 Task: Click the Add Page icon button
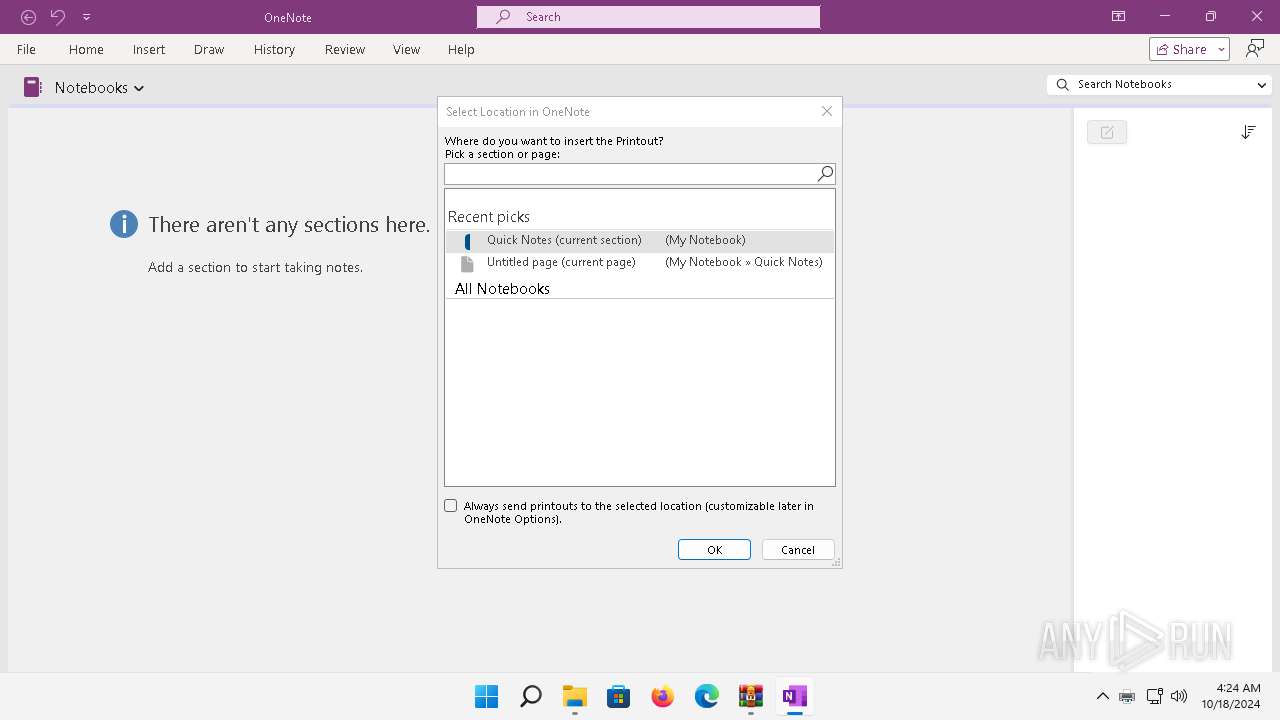1107,132
